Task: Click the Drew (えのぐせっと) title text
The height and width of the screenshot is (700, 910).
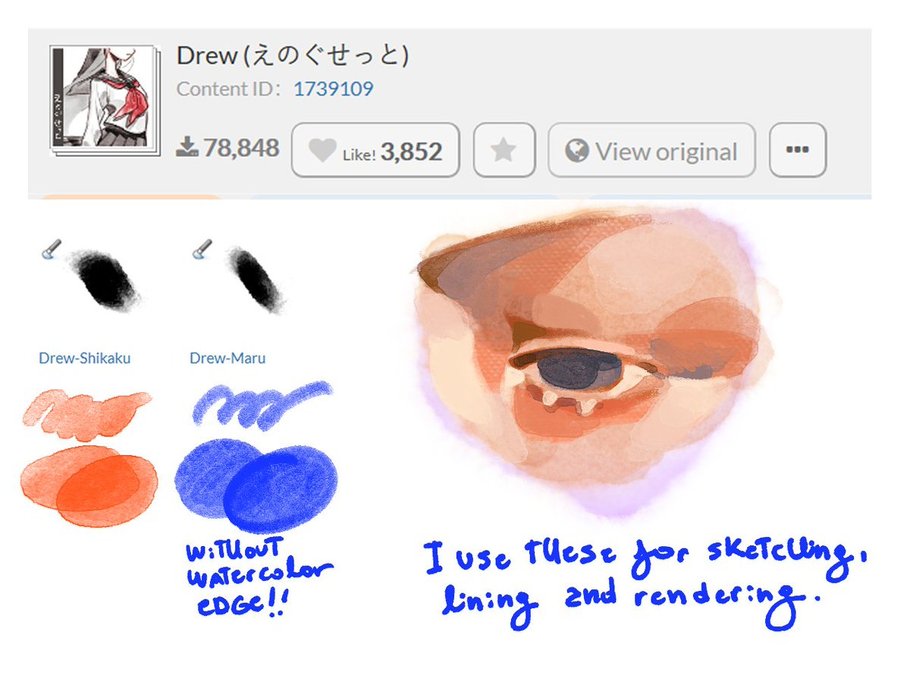Action: click(x=293, y=56)
